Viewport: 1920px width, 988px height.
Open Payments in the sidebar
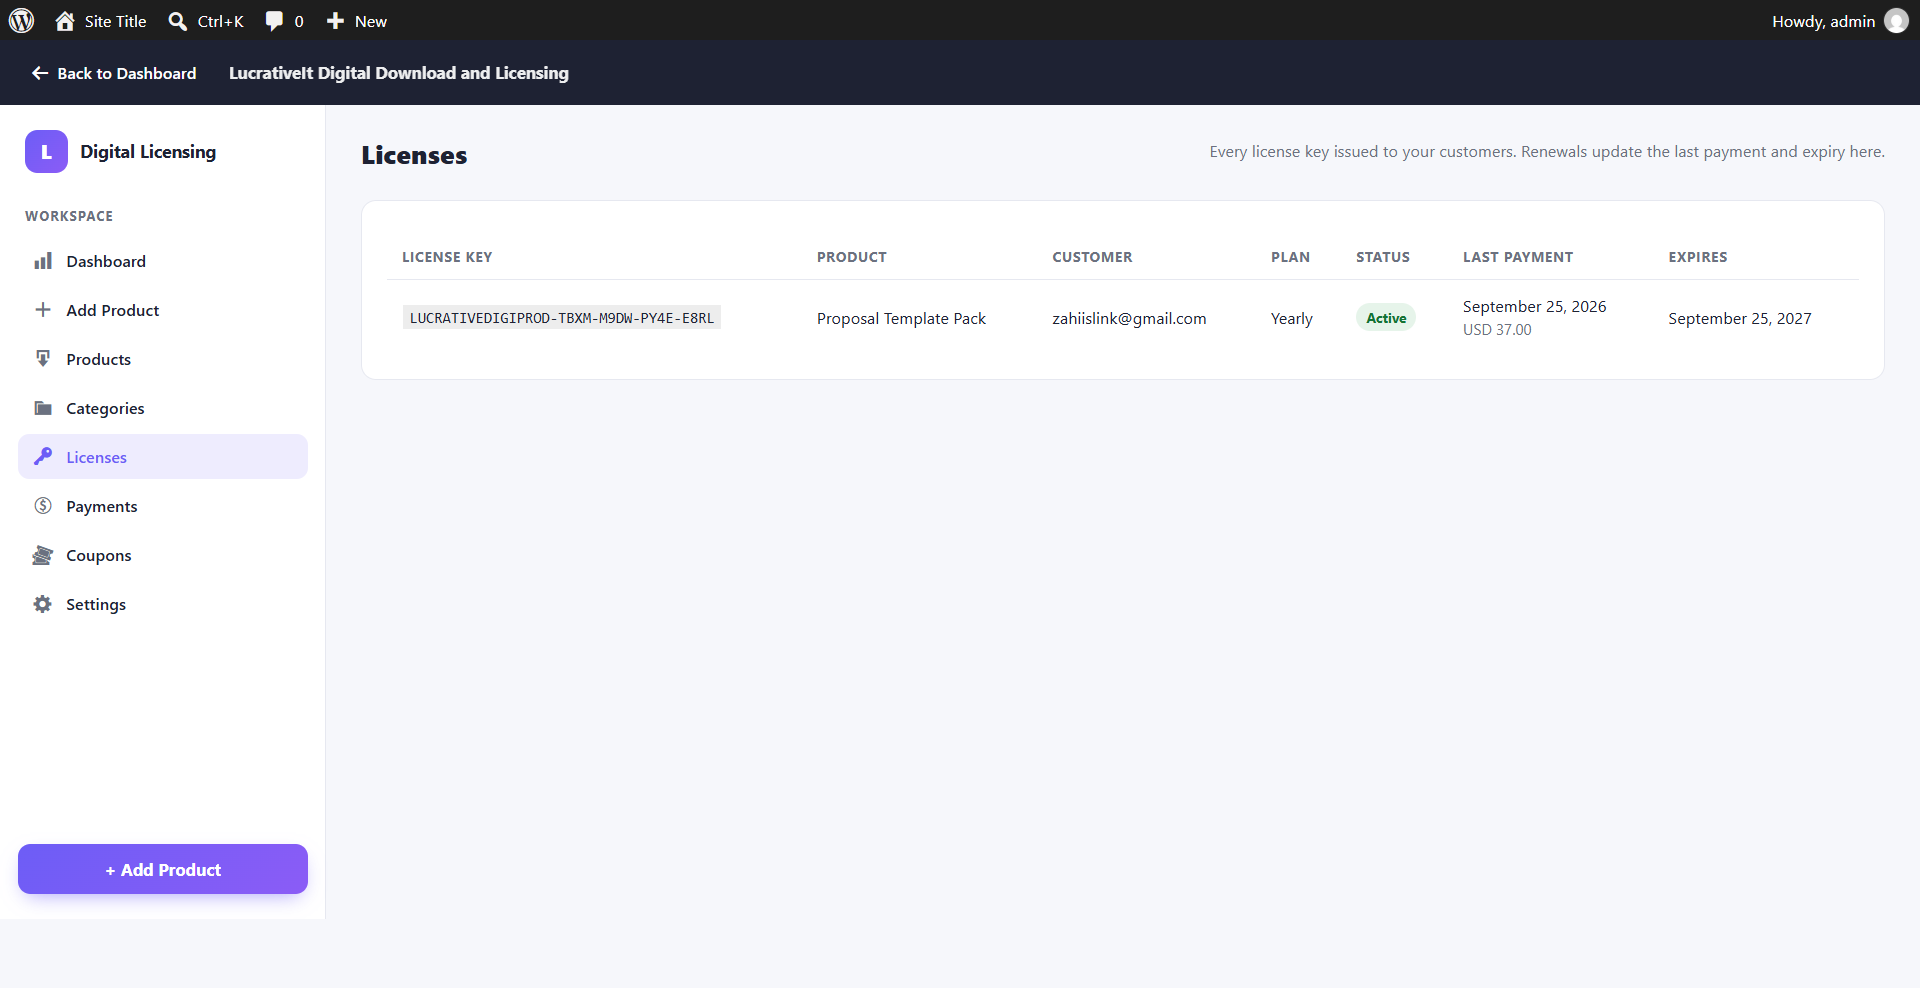click(x=163, y=506)
